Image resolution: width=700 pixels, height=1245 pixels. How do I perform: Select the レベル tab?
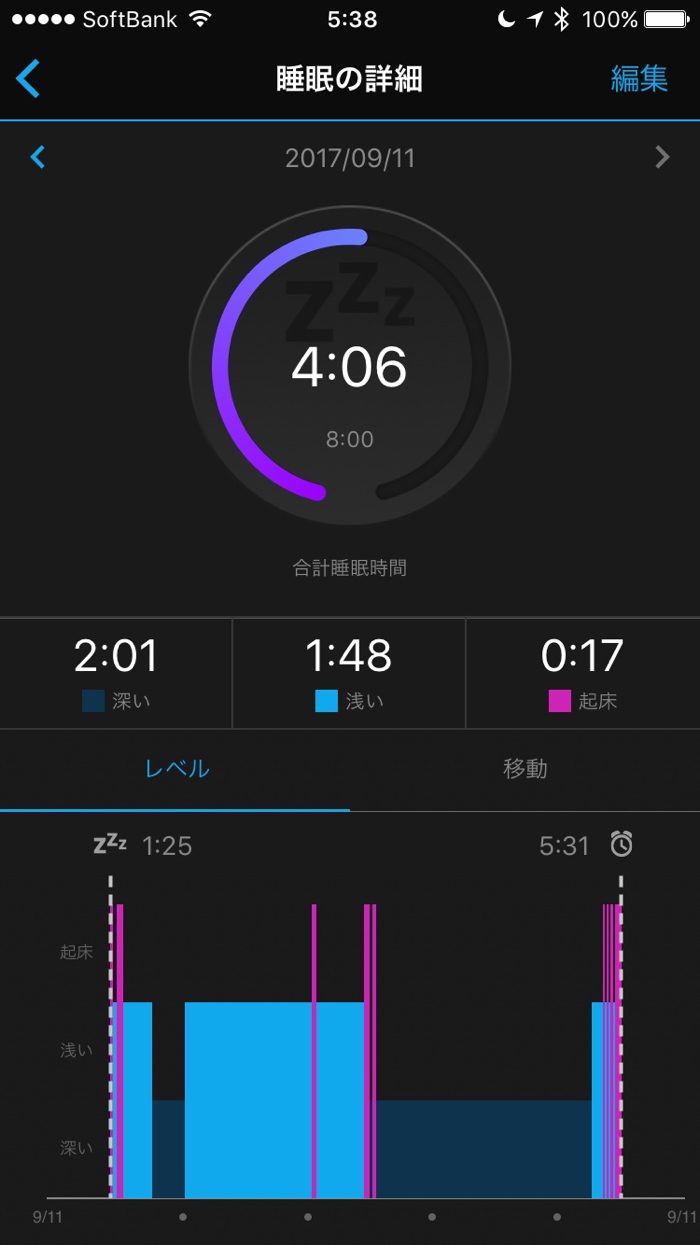pos(176,769)
